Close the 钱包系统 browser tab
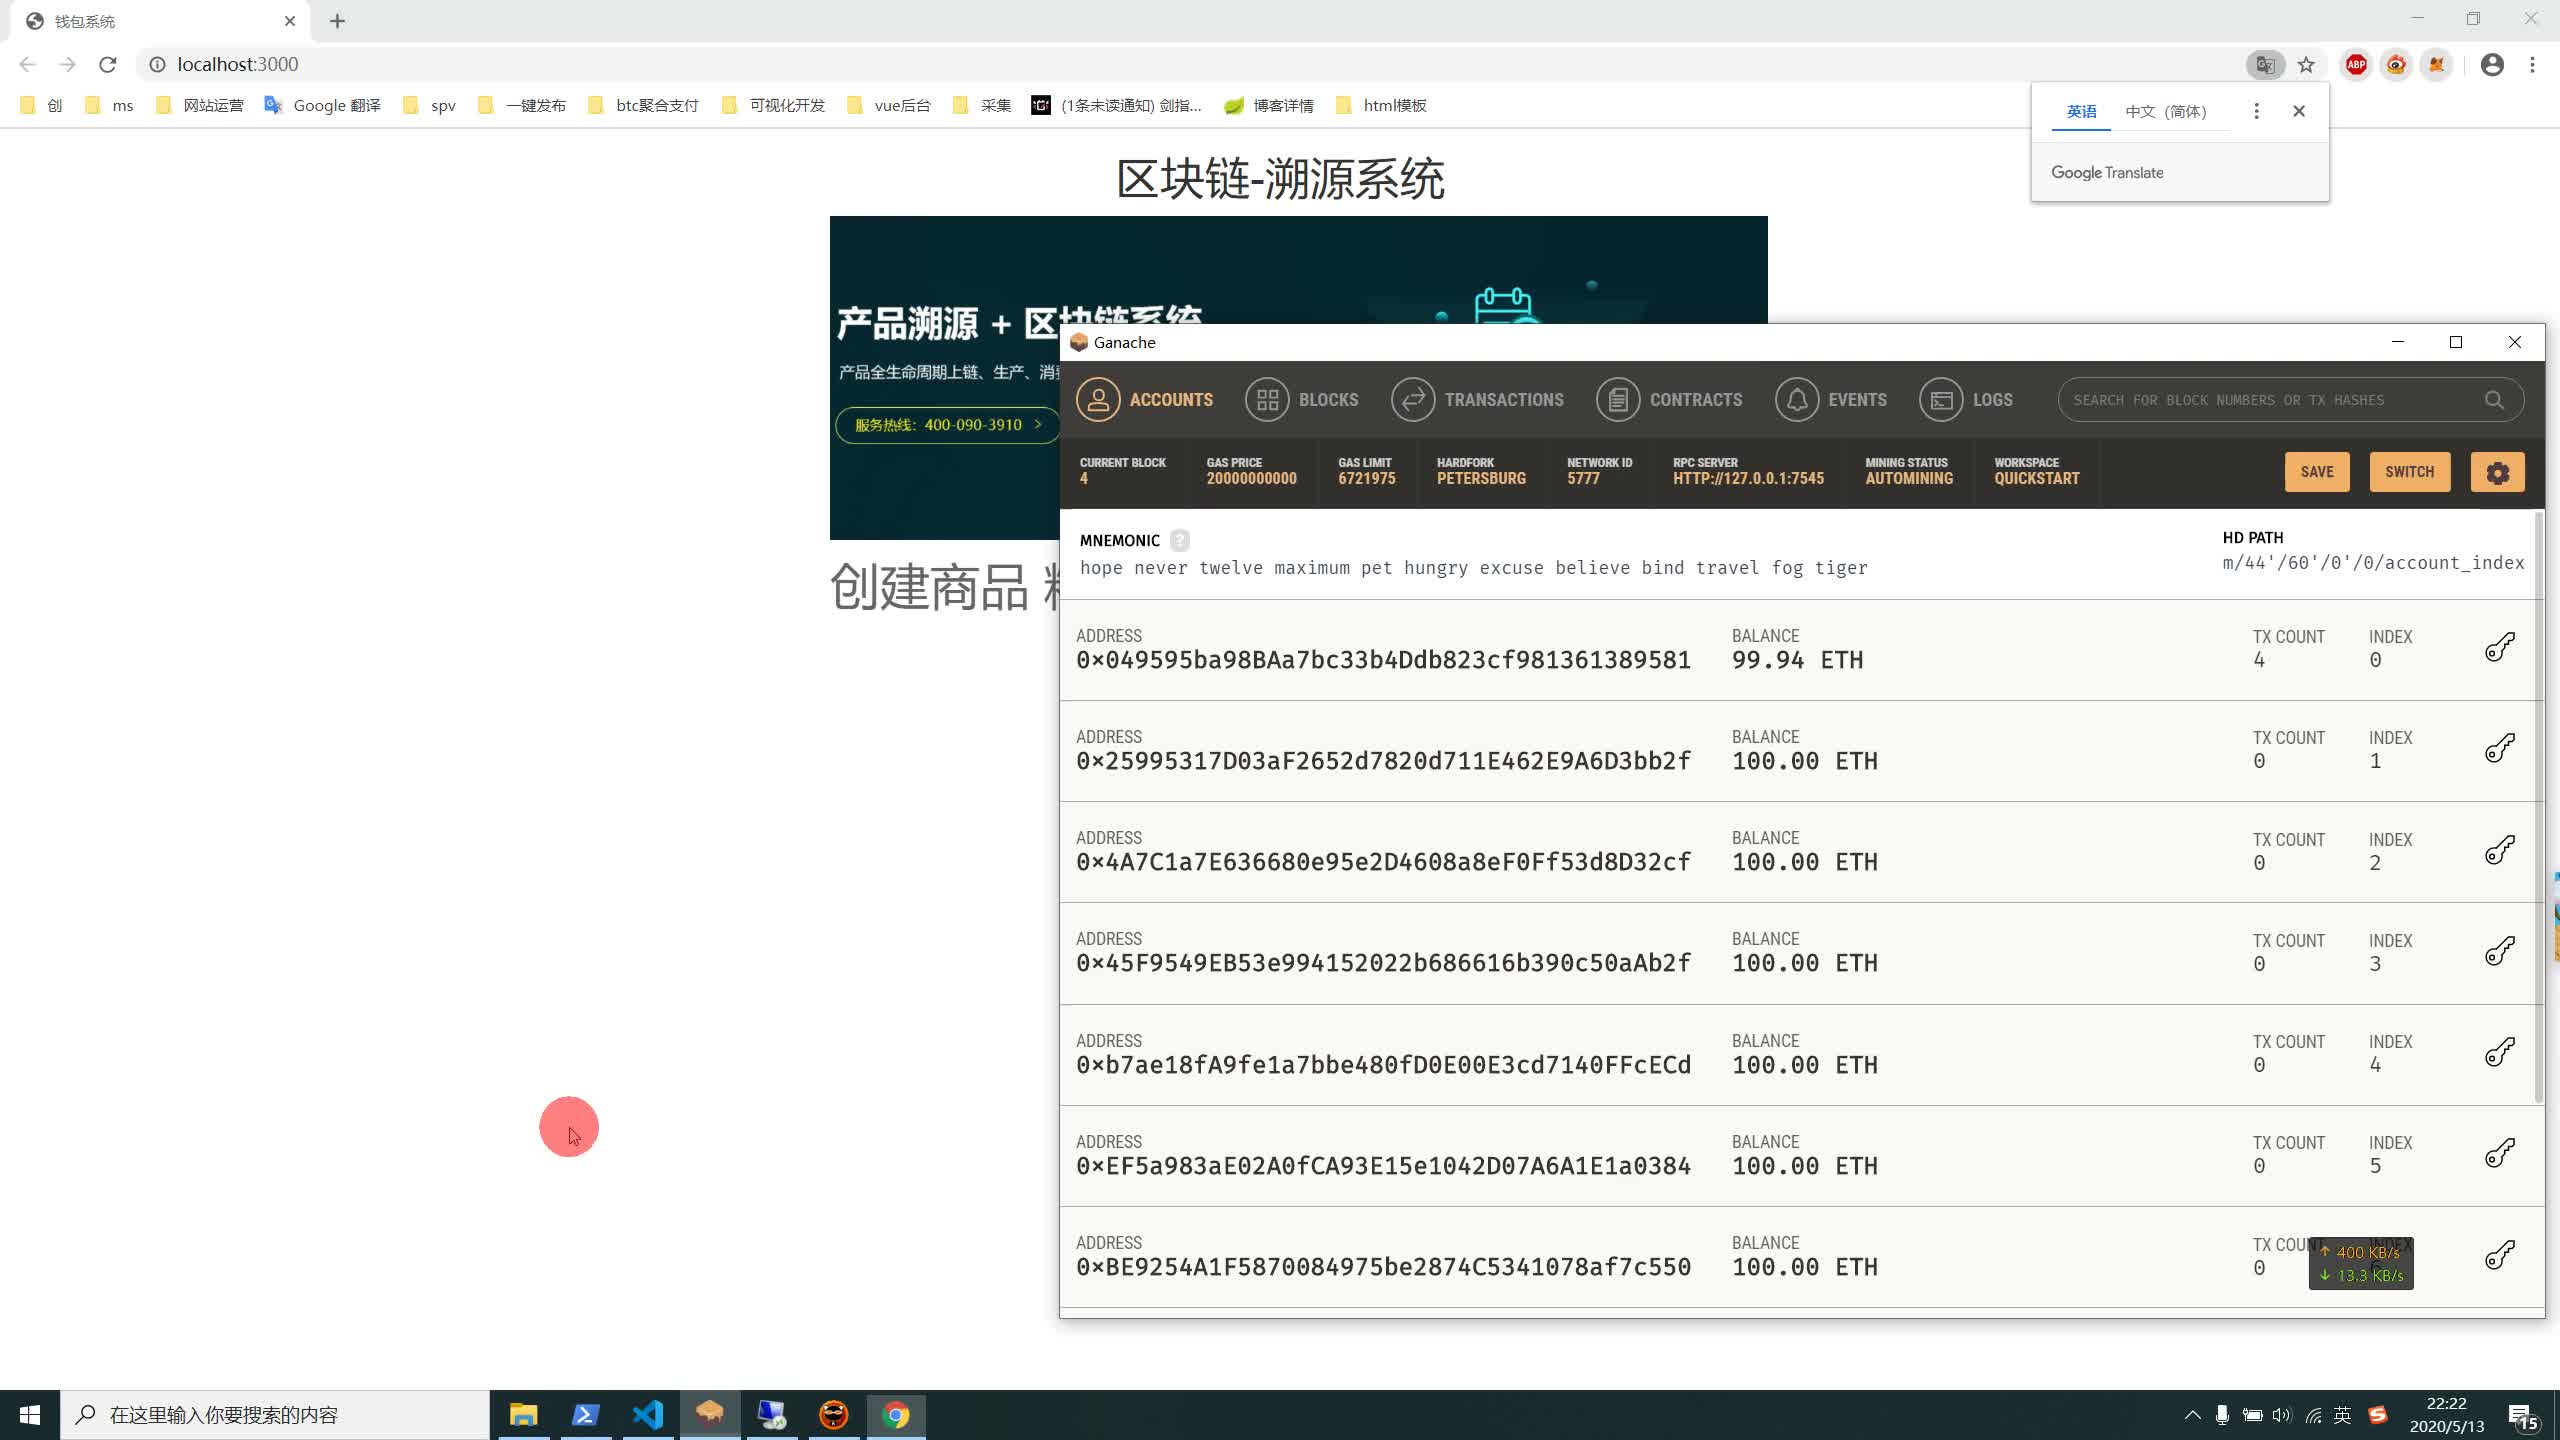Viewport: 2560px width, 1440px height. pos(290,21)
